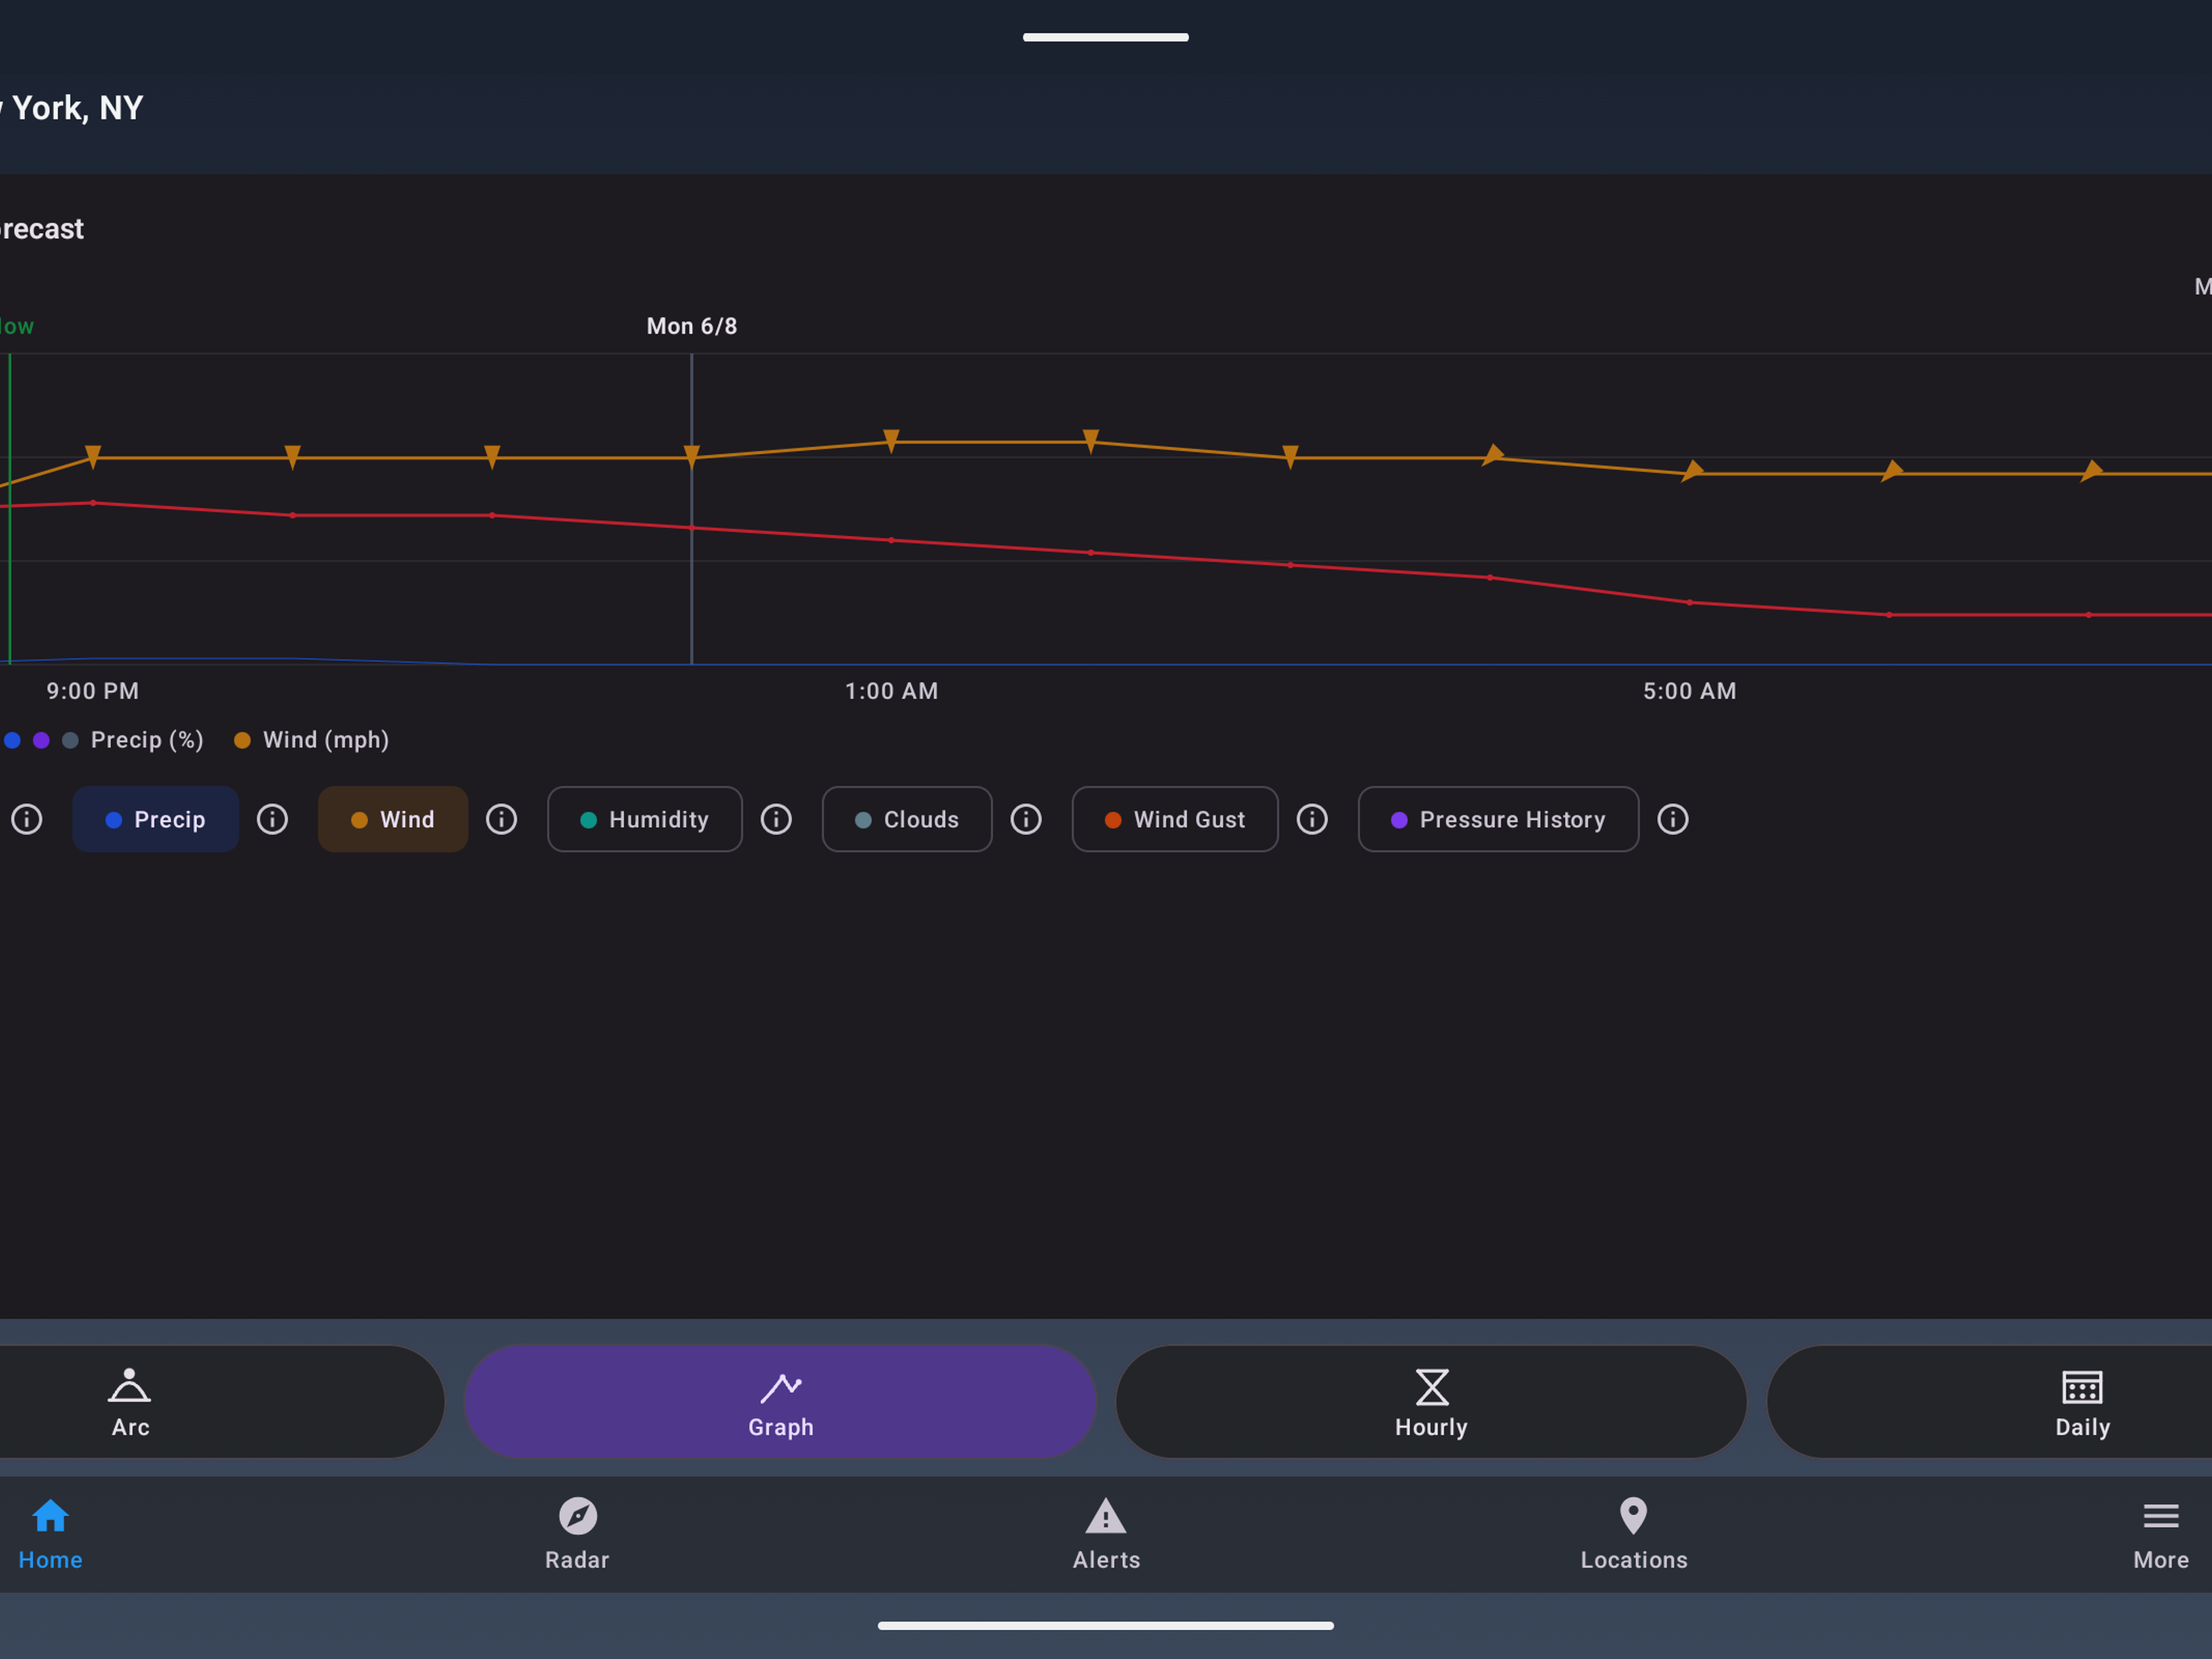Open info icon left of Precip

pyautogui.click(x=27, y=819)
